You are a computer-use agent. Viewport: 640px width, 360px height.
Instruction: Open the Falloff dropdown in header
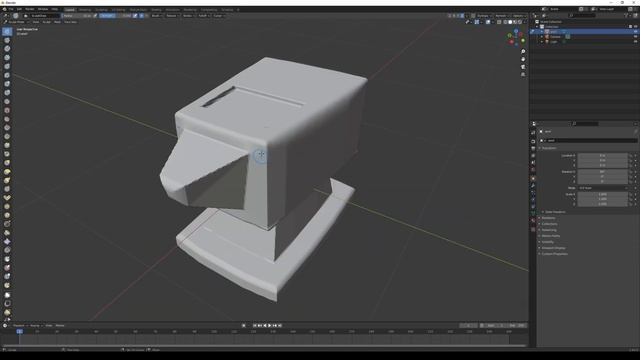203,16
